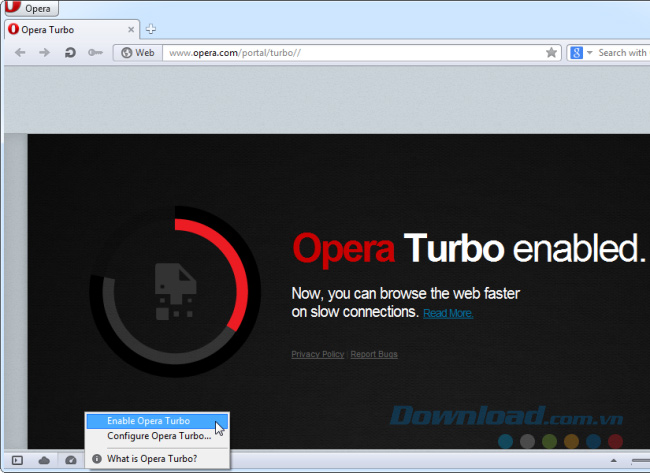
Task: Open the Privacy Policy link
Action: 318,354
